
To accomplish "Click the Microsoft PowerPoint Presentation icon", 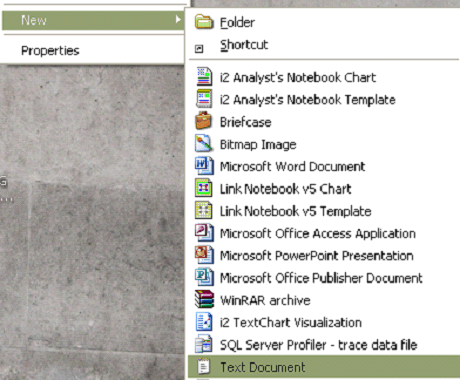I will [x=204, y=255].
